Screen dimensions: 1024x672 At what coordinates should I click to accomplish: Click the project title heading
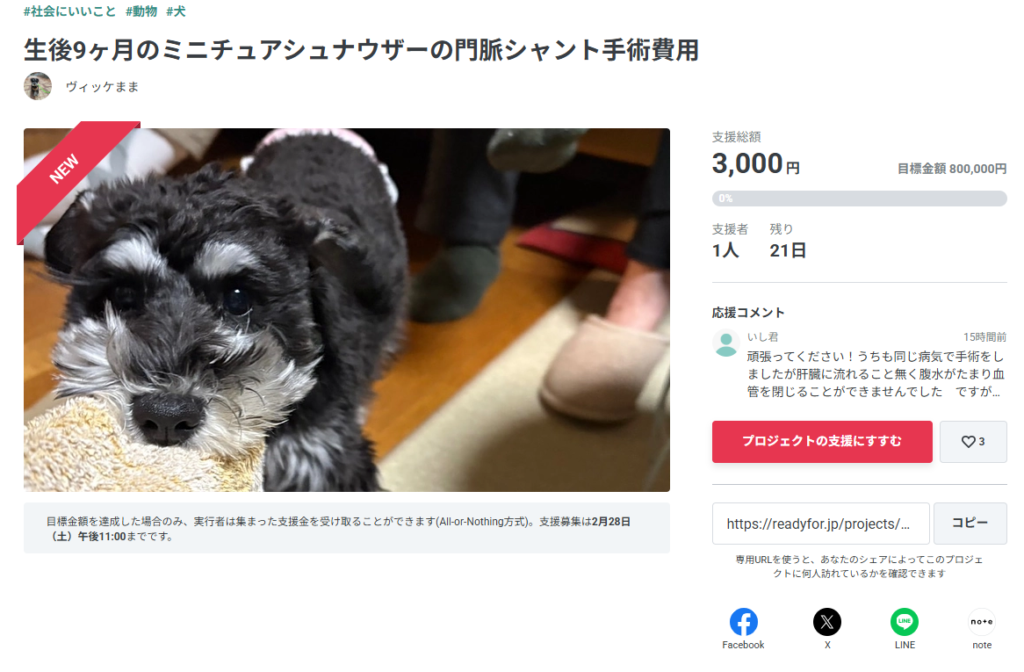click(361, 50)
